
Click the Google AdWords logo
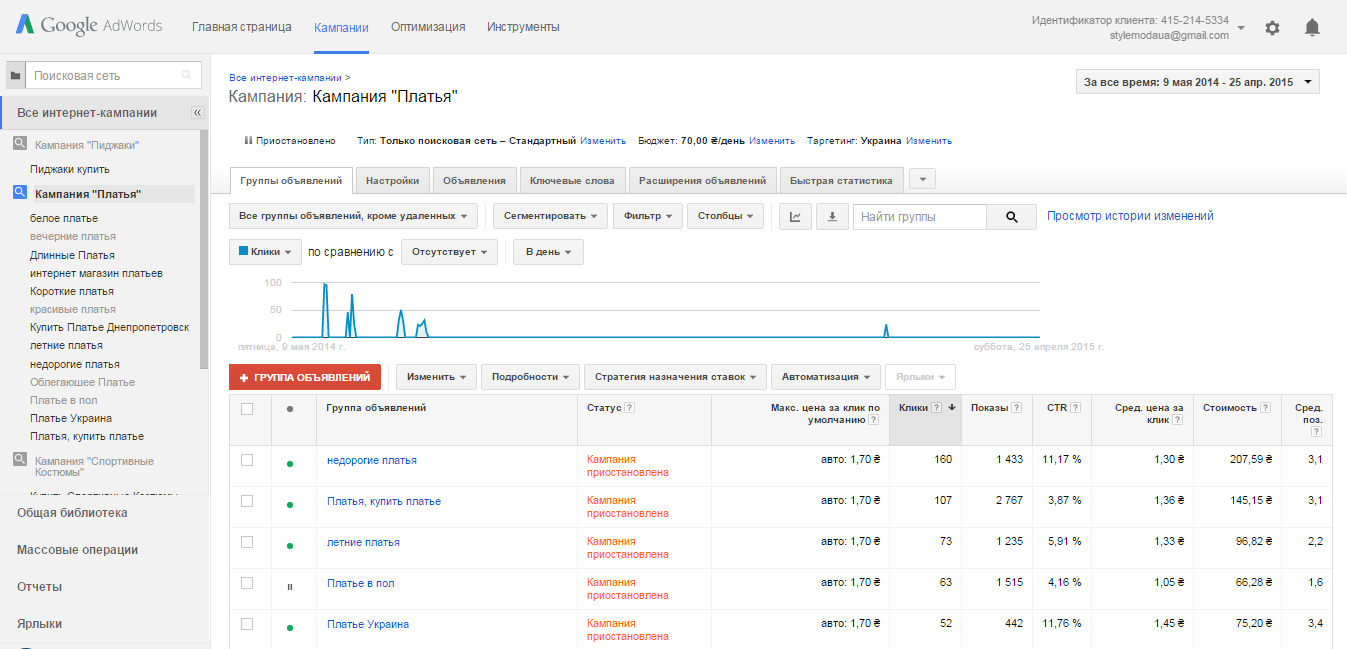[x=88, y=26]
